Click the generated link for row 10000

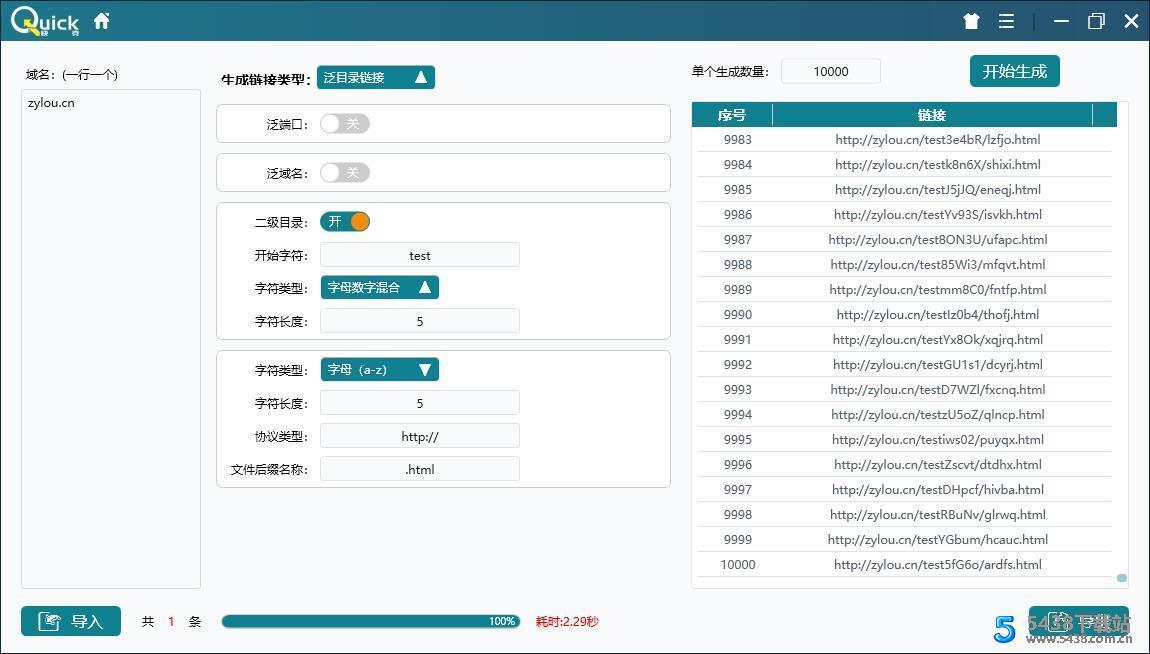pos(933,564)
